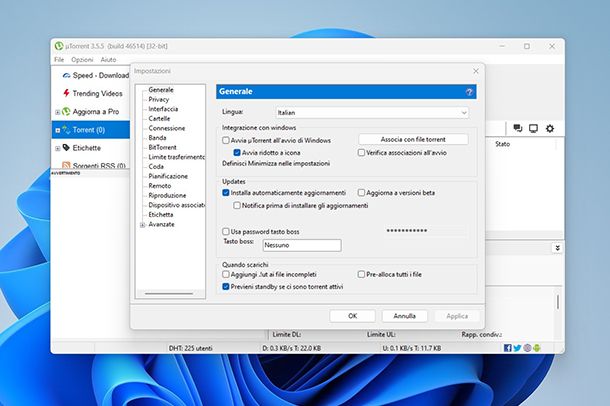Click the Tasto boss input field
610x406 pixels.
302,245
